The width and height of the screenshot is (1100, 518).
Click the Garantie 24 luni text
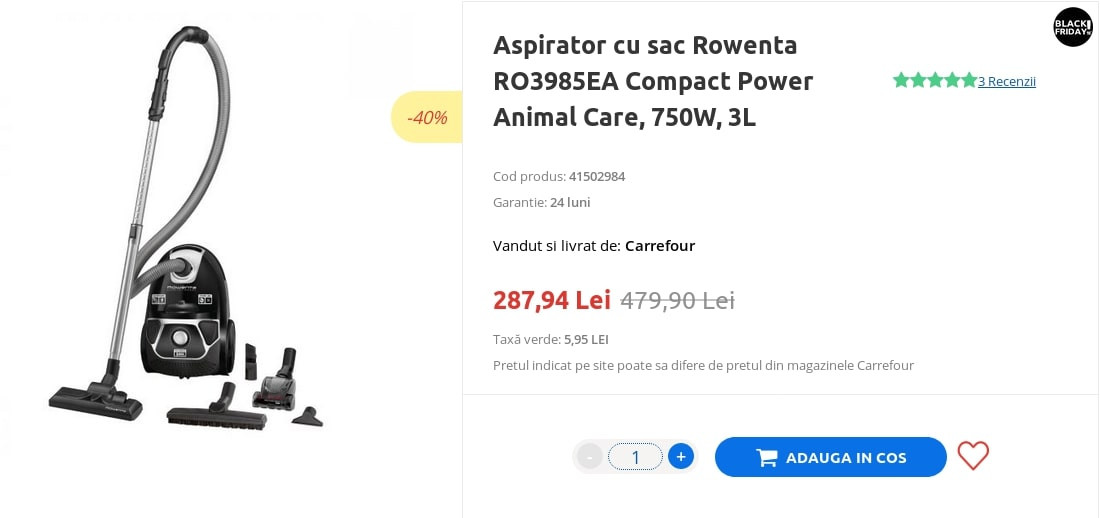coord(542,202)
